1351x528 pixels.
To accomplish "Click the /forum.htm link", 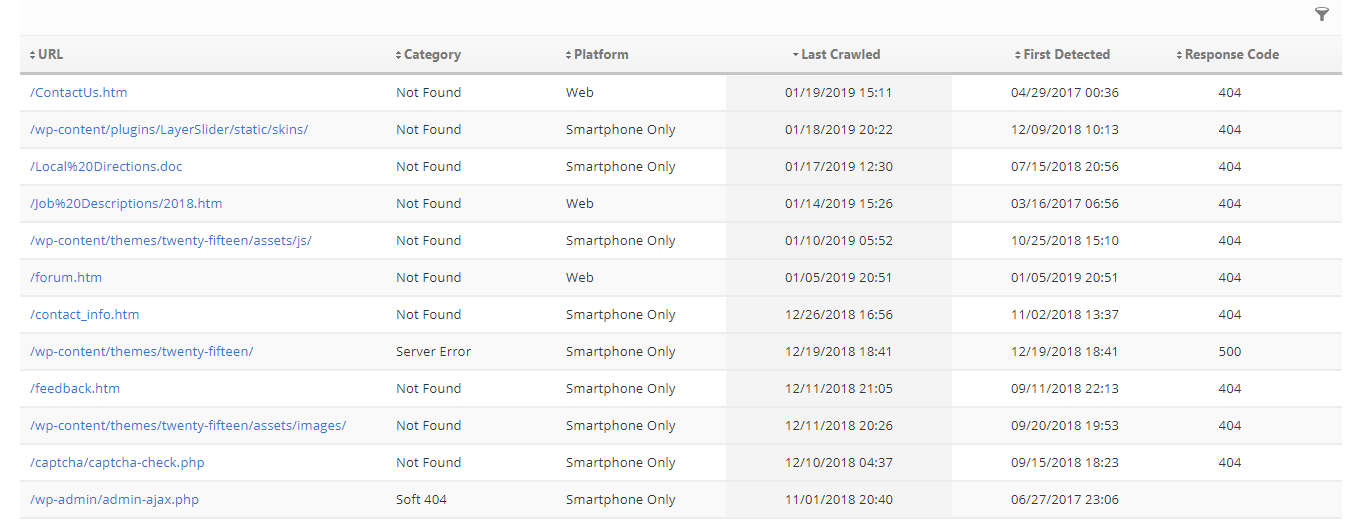I will pyautogui.click(x=66, y=278).
